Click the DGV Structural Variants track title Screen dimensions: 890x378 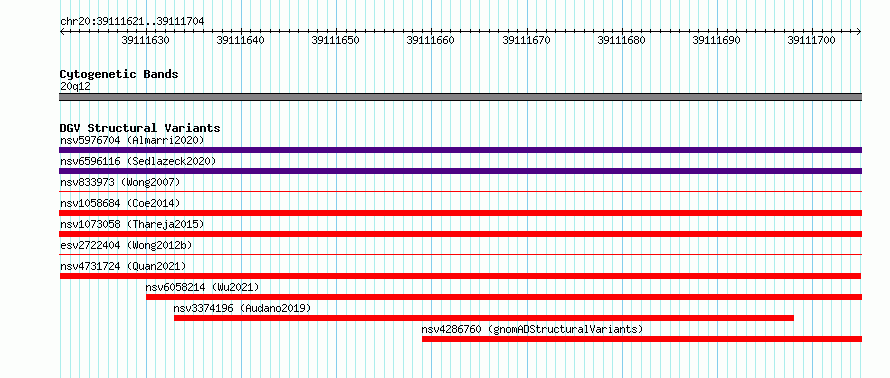[140, 128]
